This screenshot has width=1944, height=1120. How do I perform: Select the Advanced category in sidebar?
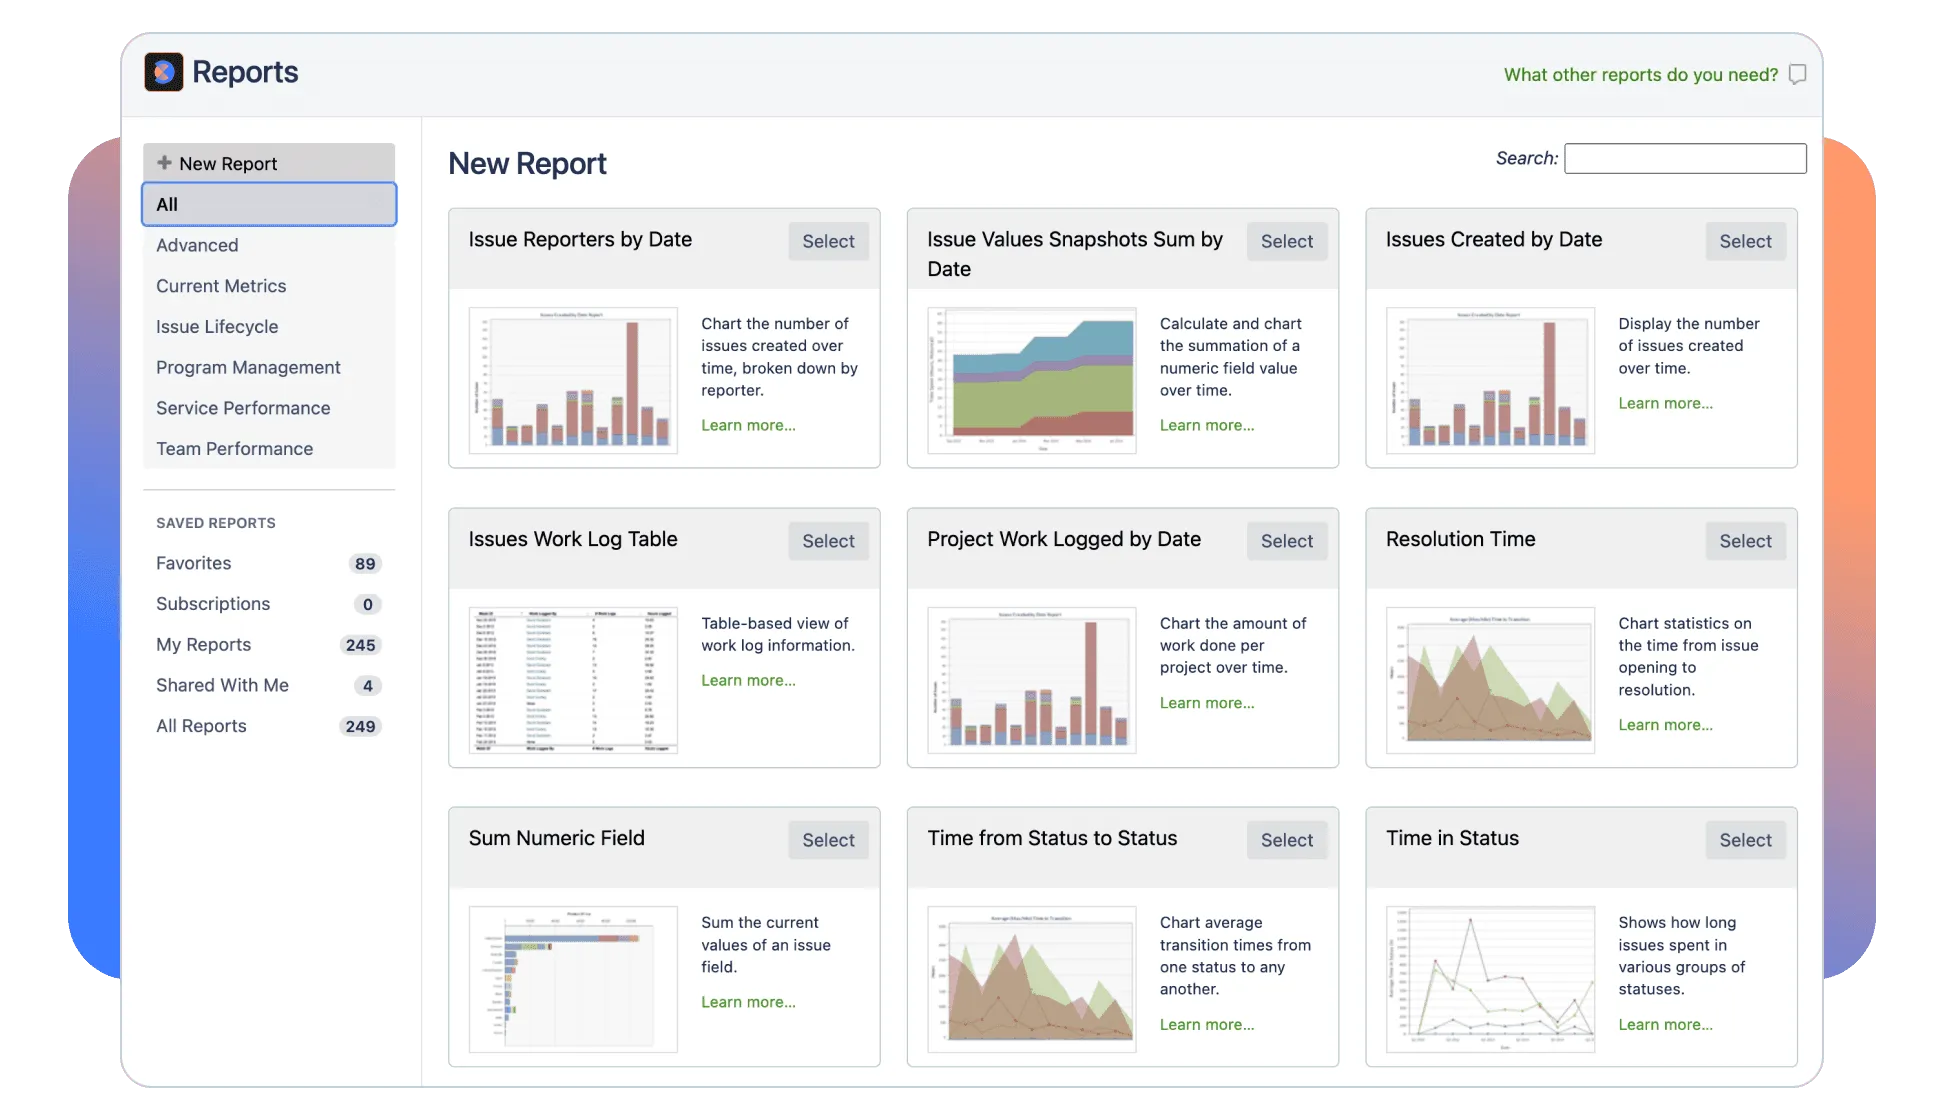197,245
